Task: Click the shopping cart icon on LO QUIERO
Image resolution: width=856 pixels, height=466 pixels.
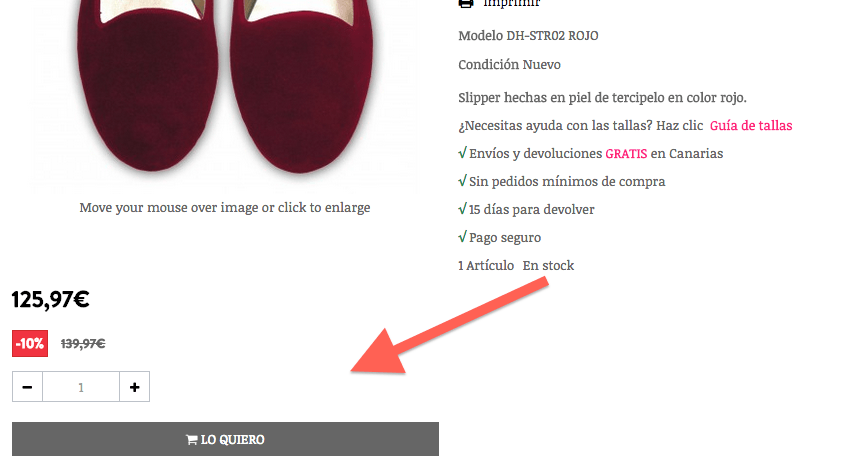Action: click(x=192, y=439)
